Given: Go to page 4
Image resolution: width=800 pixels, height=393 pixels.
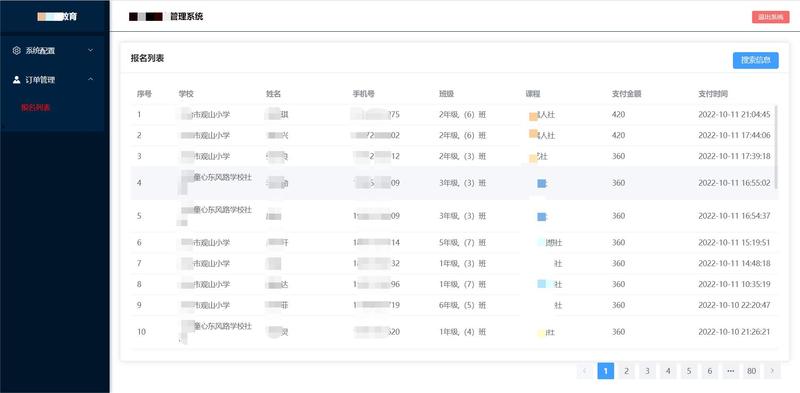Looking at the screenshot, I should tap(668, 371).
